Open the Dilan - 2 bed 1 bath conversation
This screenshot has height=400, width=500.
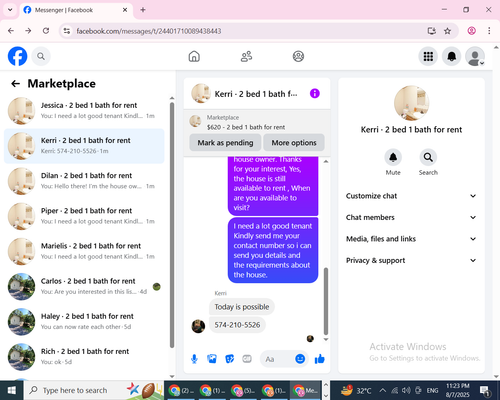click(84, 181)
